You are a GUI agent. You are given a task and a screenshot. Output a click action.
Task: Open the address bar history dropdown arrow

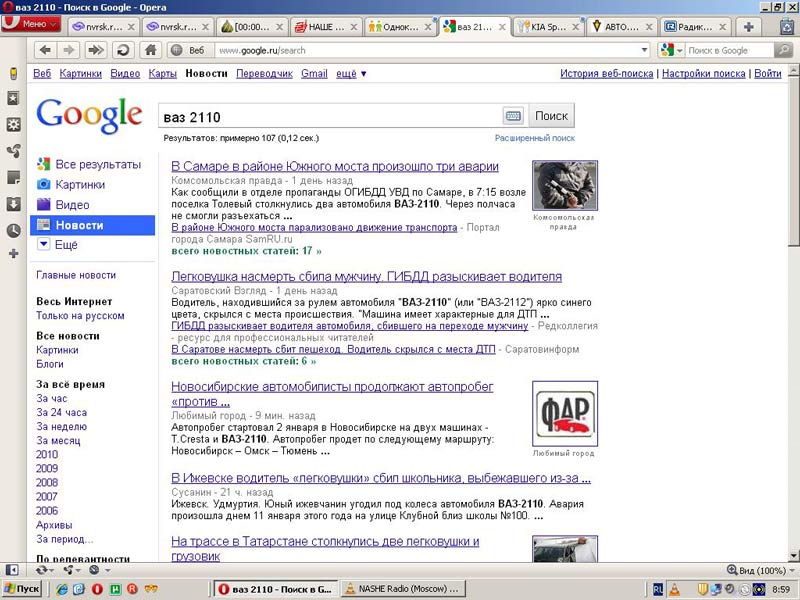(x=645, y=50)
